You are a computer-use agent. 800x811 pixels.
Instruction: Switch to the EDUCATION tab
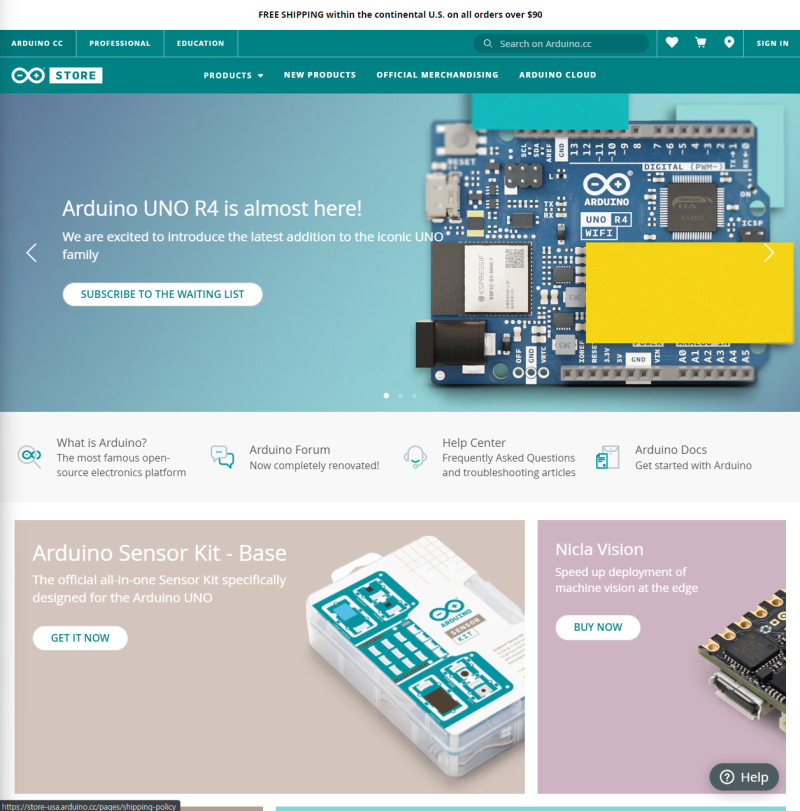(x=200, y=43)
